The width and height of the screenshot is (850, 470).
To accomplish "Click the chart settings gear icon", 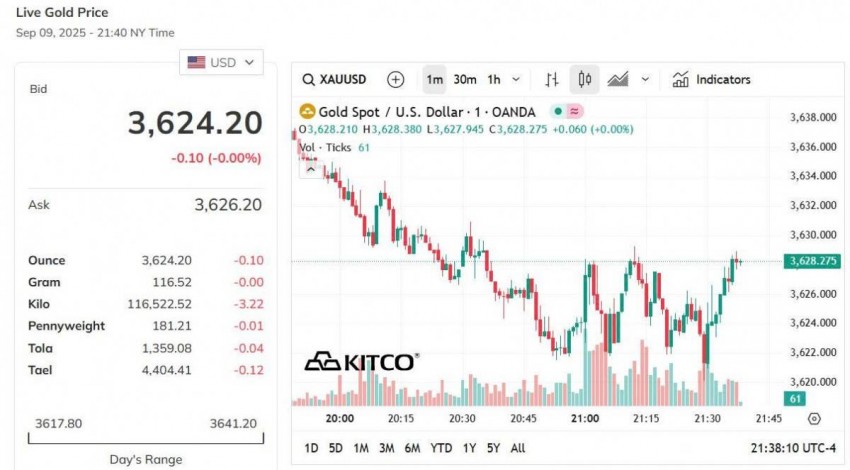I will 814,419.
